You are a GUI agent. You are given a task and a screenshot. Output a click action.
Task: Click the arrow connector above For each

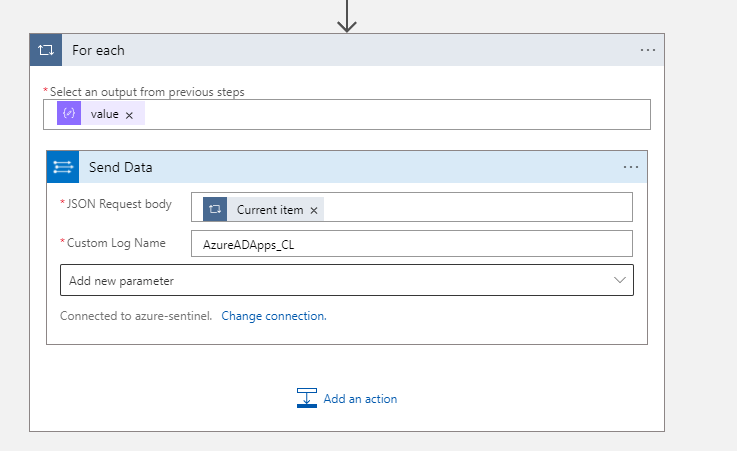[347, 16]
